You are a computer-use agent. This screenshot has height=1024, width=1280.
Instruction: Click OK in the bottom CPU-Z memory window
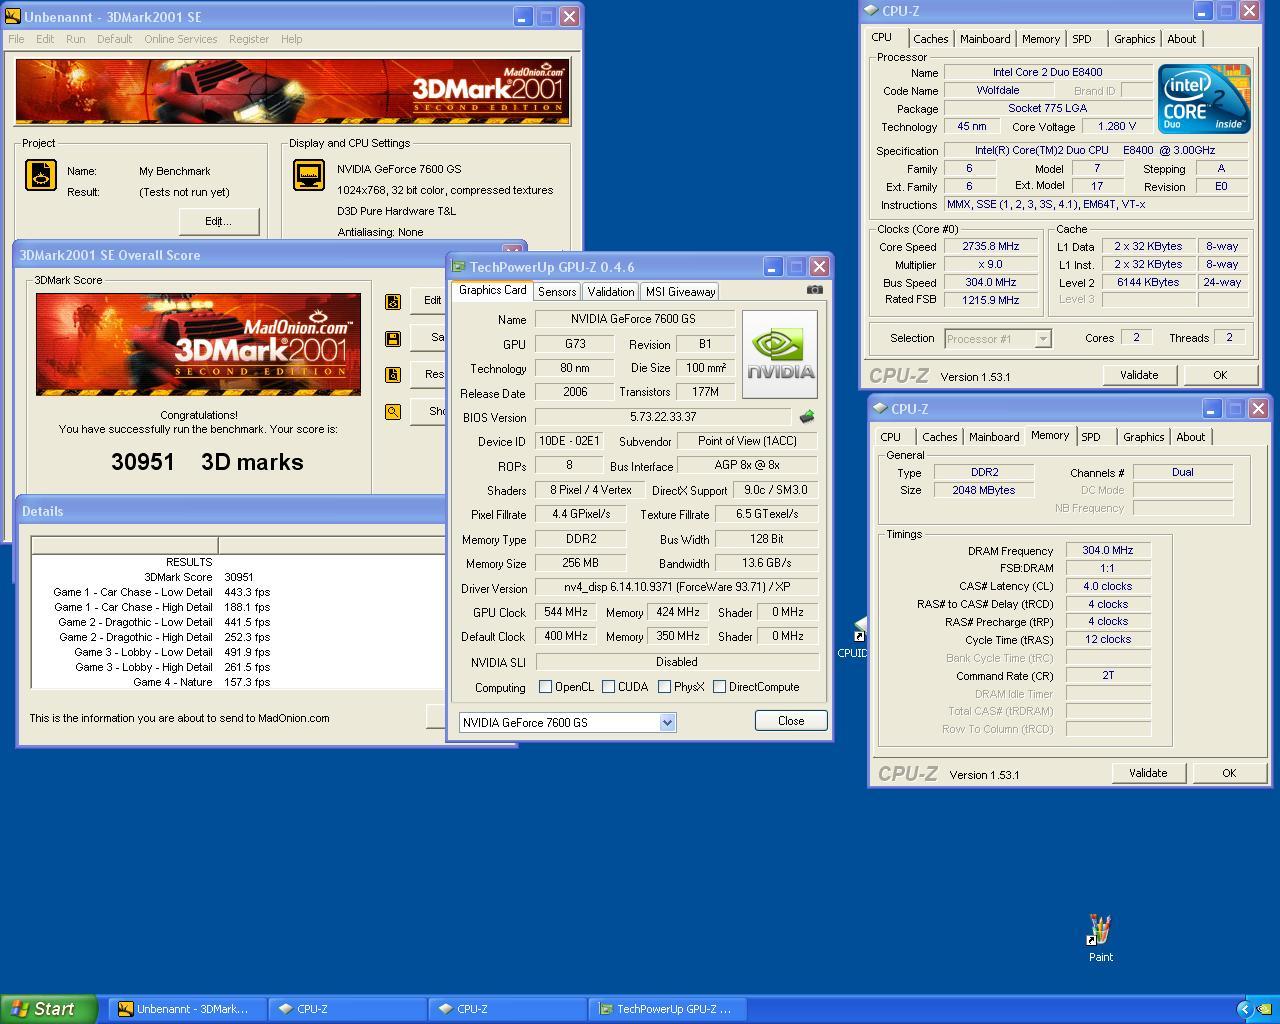[1229, 773]
